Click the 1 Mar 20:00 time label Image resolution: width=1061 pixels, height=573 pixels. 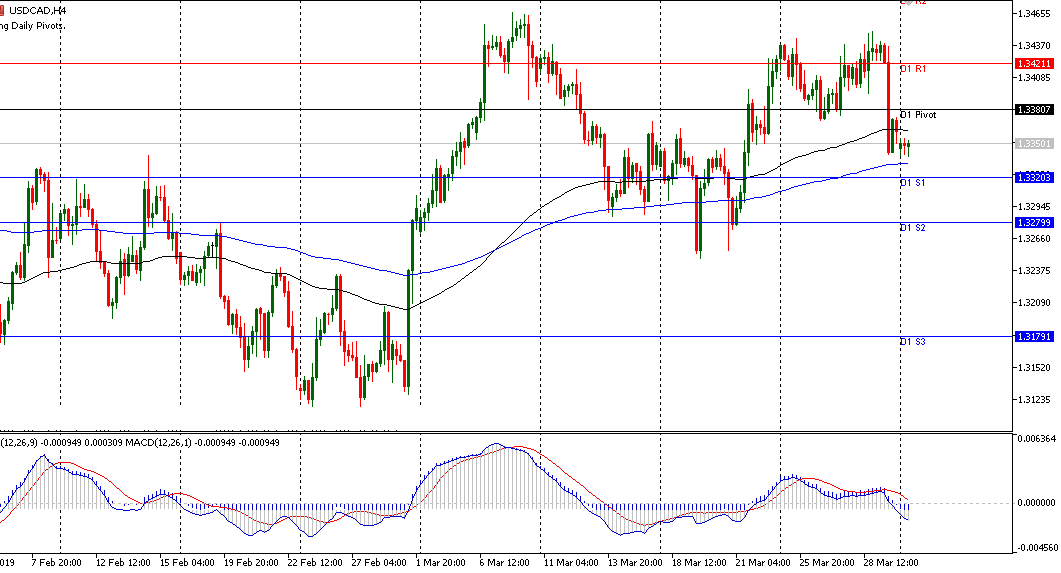click(441, 563)
